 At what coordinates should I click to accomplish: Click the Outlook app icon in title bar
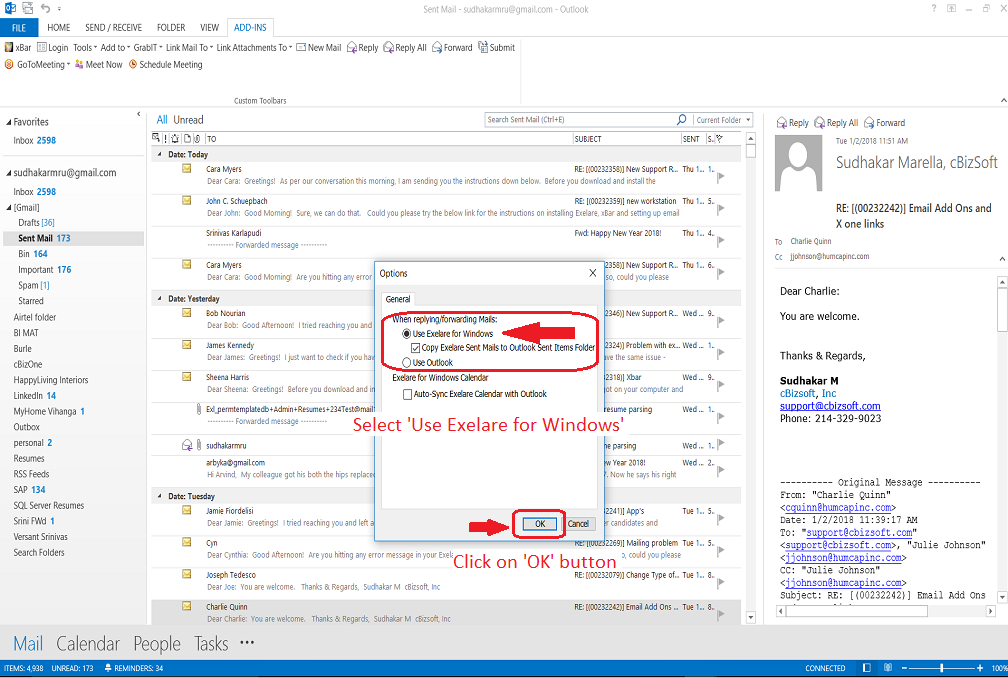click(10, 8)
